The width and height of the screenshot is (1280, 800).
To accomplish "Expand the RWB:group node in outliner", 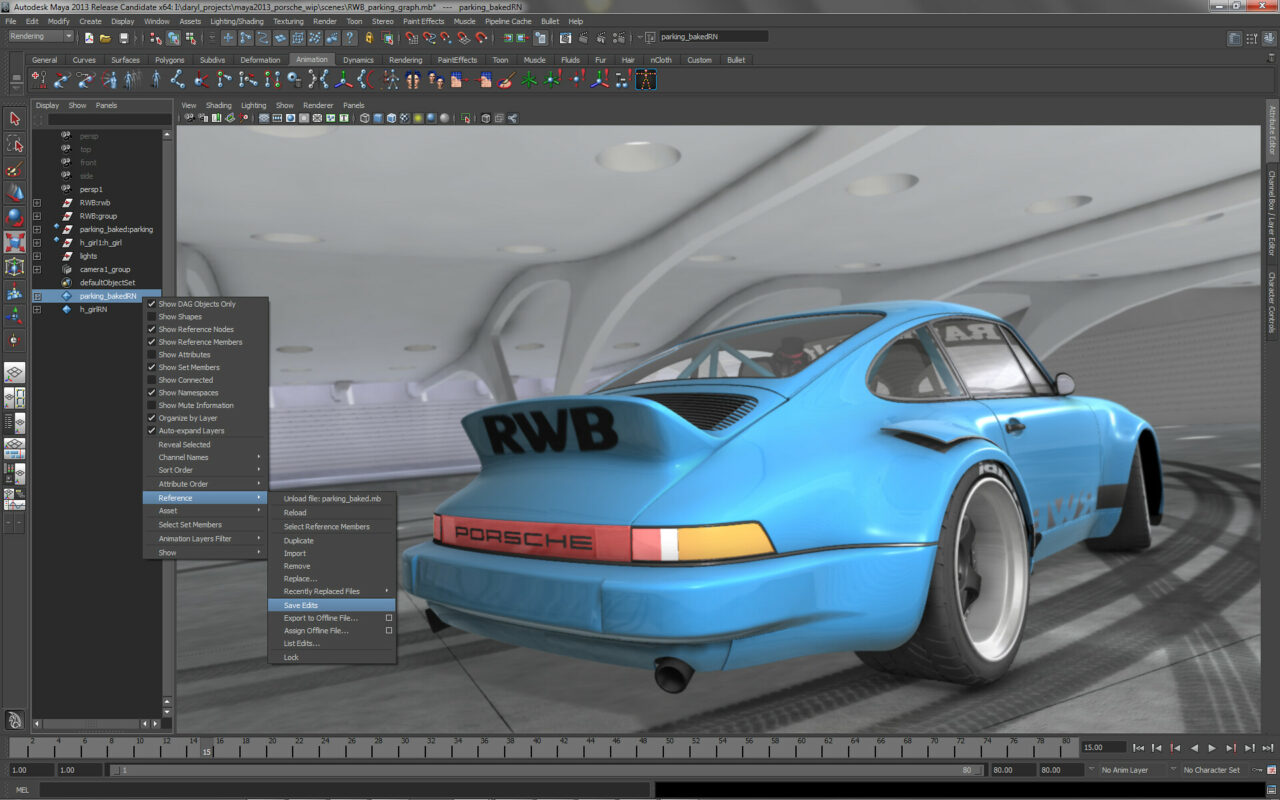I will click(37, 216).
